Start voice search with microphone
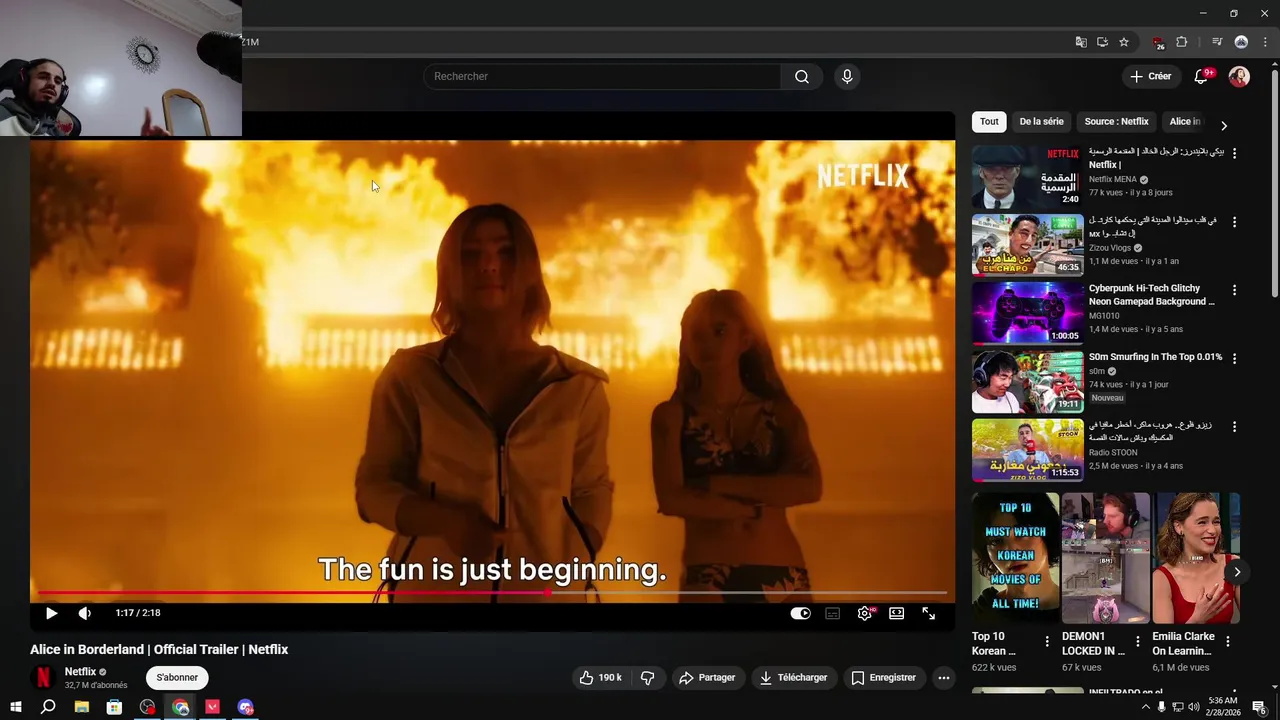This screenshot has height=720, width=1280. 847,76
